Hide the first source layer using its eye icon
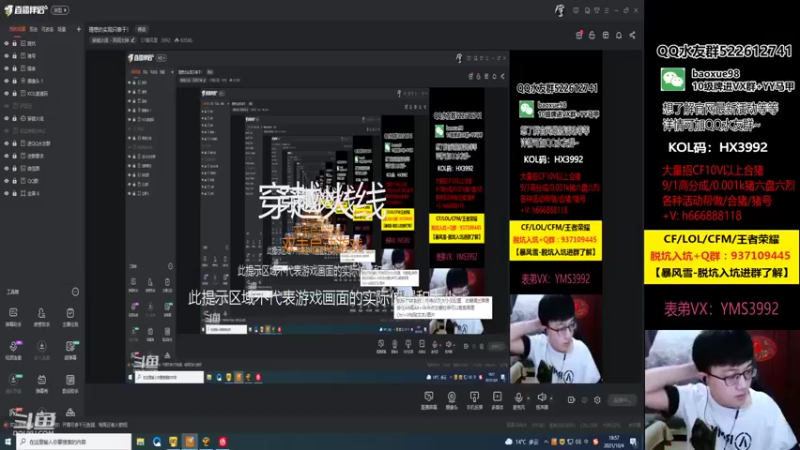 pos(7,43)
